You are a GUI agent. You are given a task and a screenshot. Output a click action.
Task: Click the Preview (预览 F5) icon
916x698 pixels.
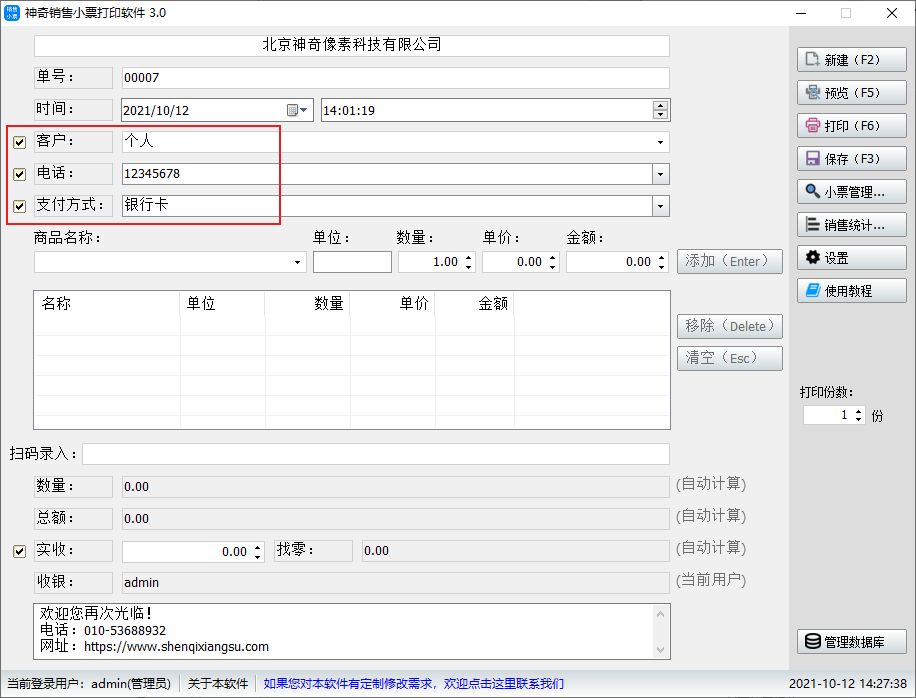point(812,93)
